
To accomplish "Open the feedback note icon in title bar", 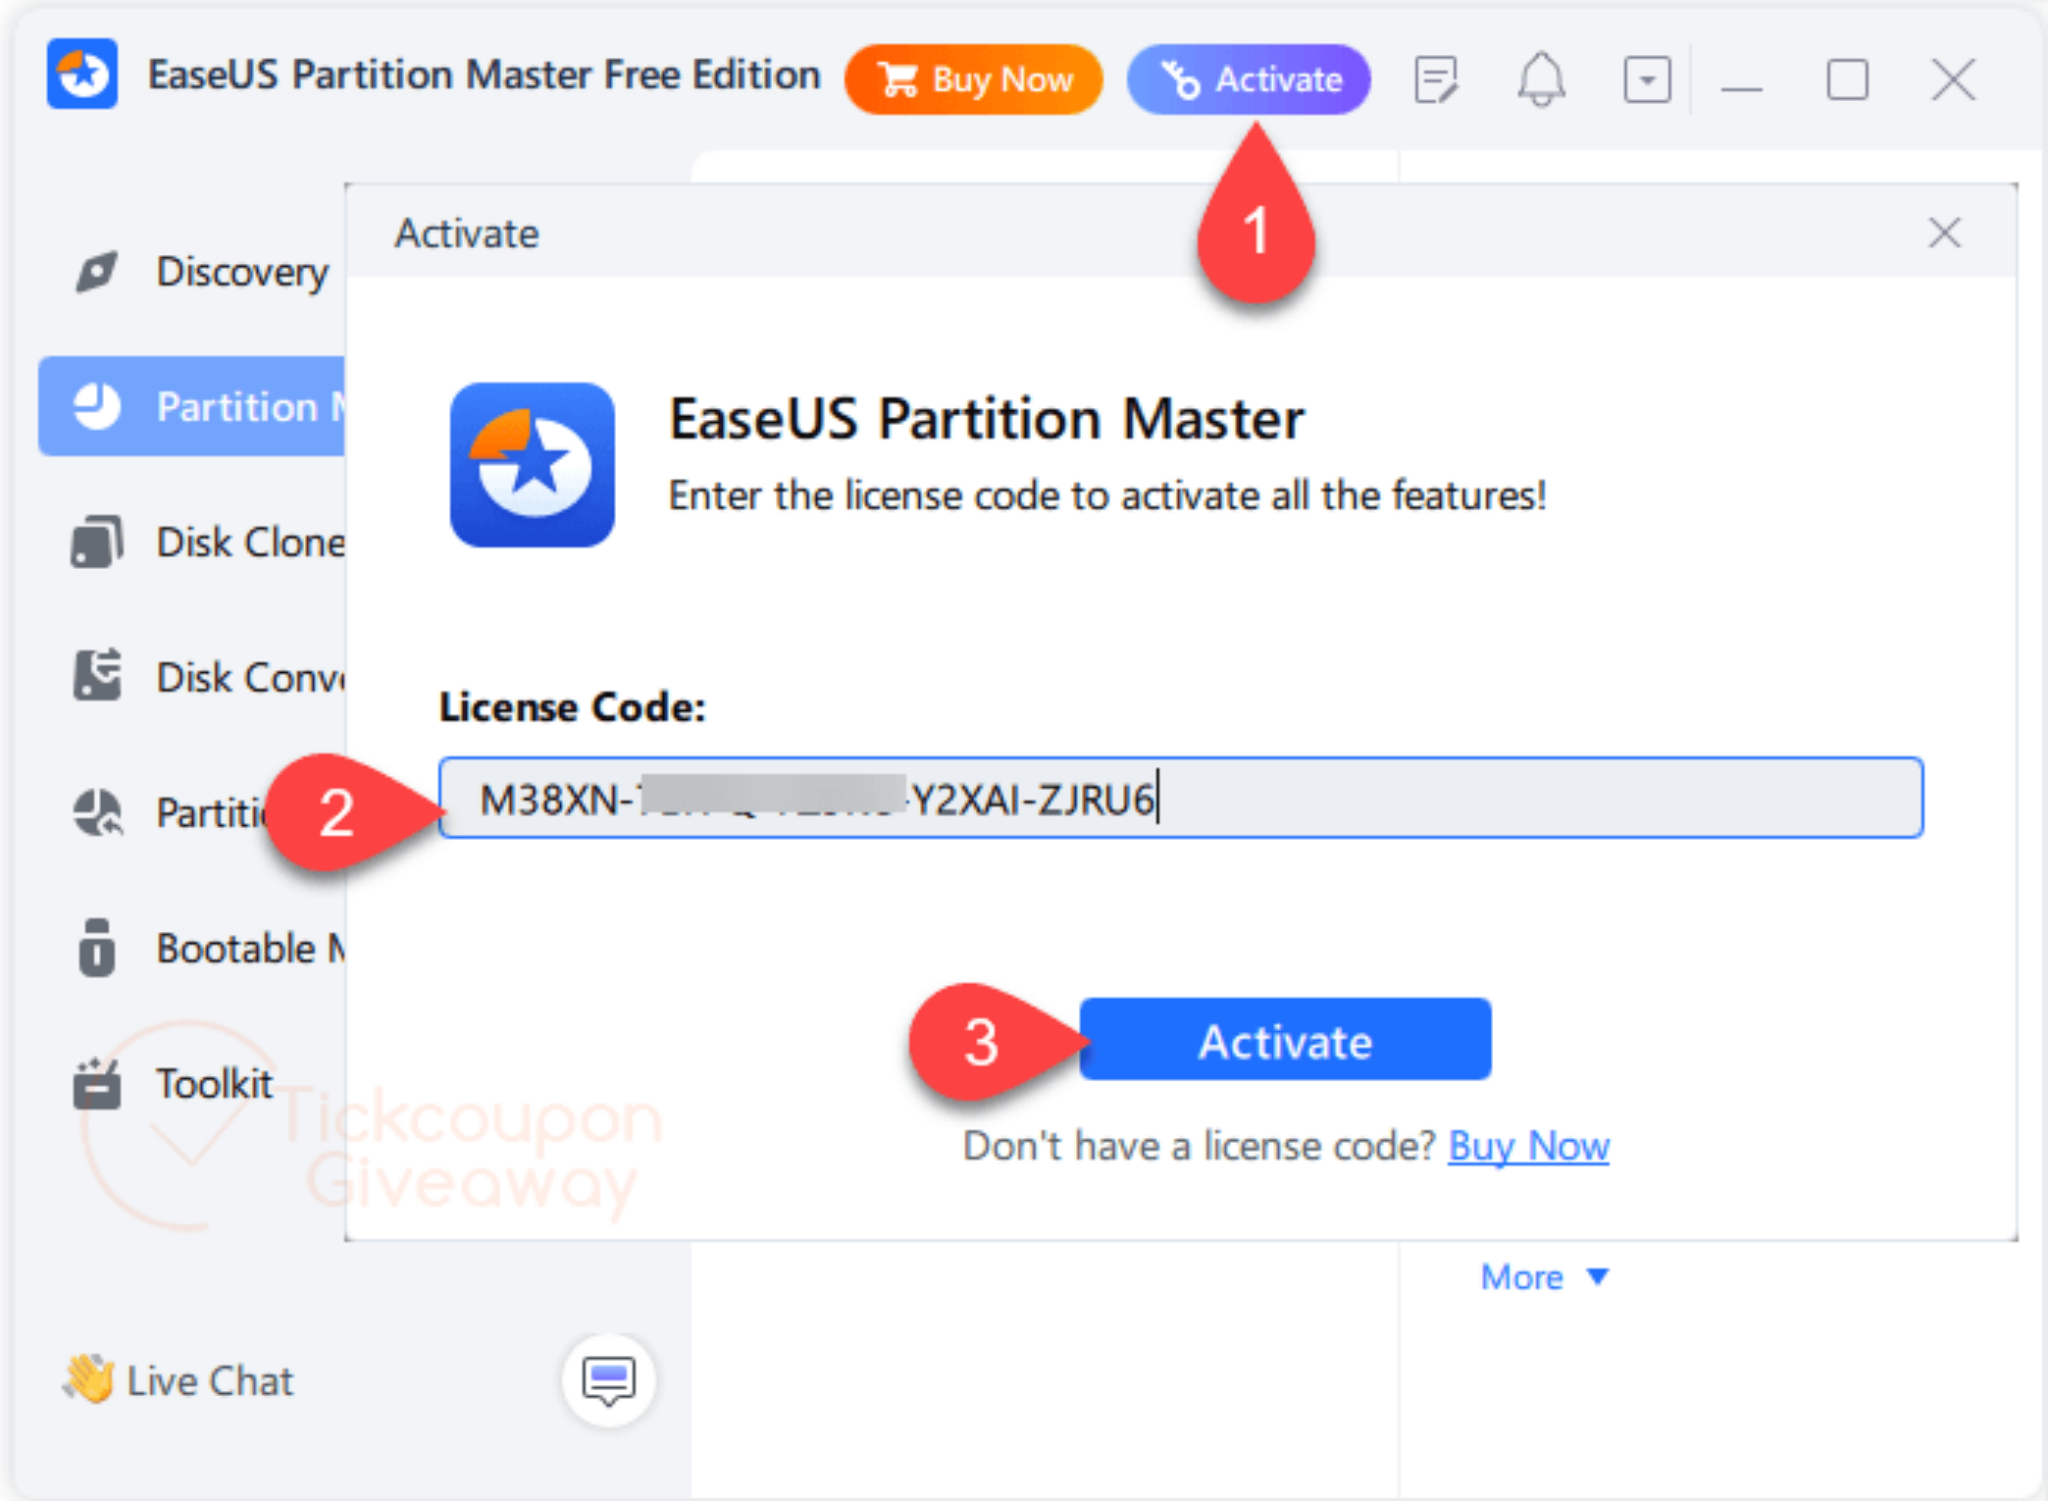I will click(x=1436, y=80).
